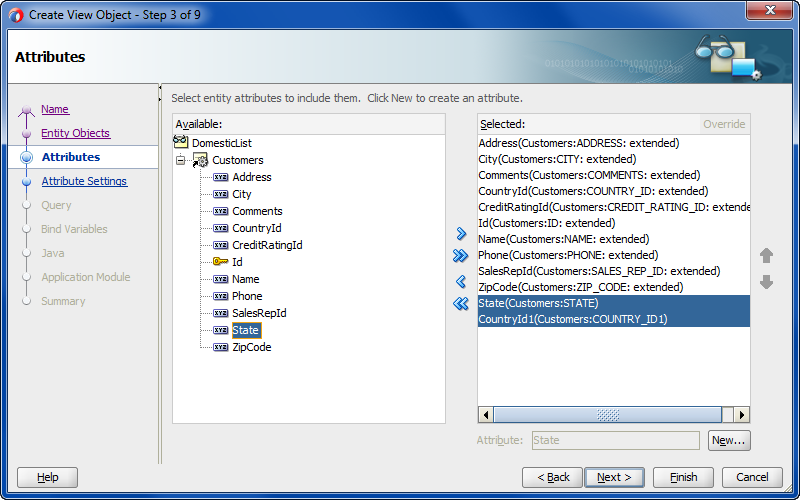Screen dimensions: 800x500
Task: Select Phone(Customers:PHONE: extended) row
Action: (x=614, y=255)
